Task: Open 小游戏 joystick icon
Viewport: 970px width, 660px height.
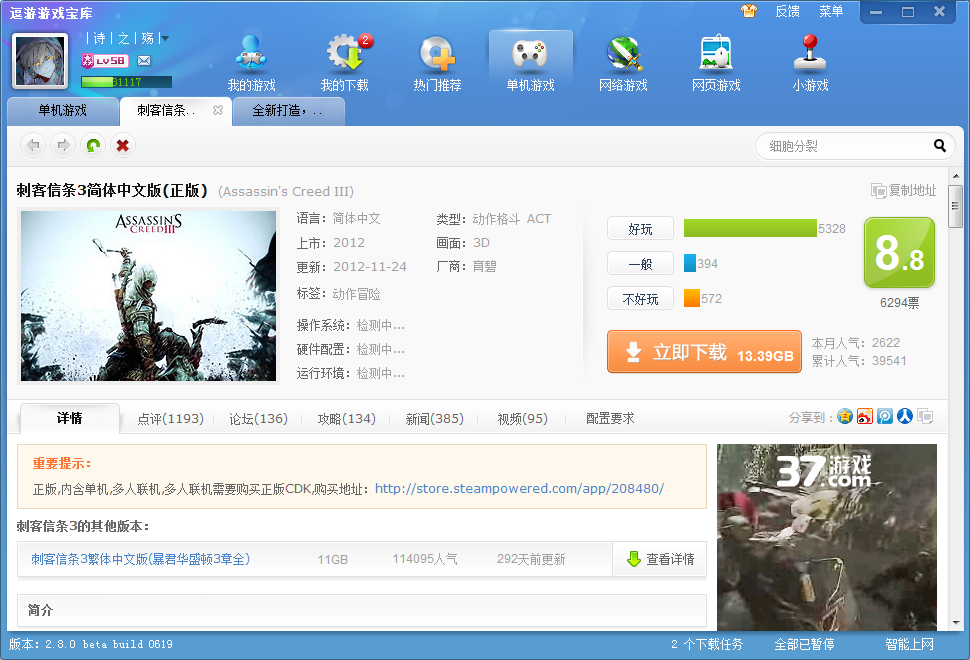Action: click(810, 64)
